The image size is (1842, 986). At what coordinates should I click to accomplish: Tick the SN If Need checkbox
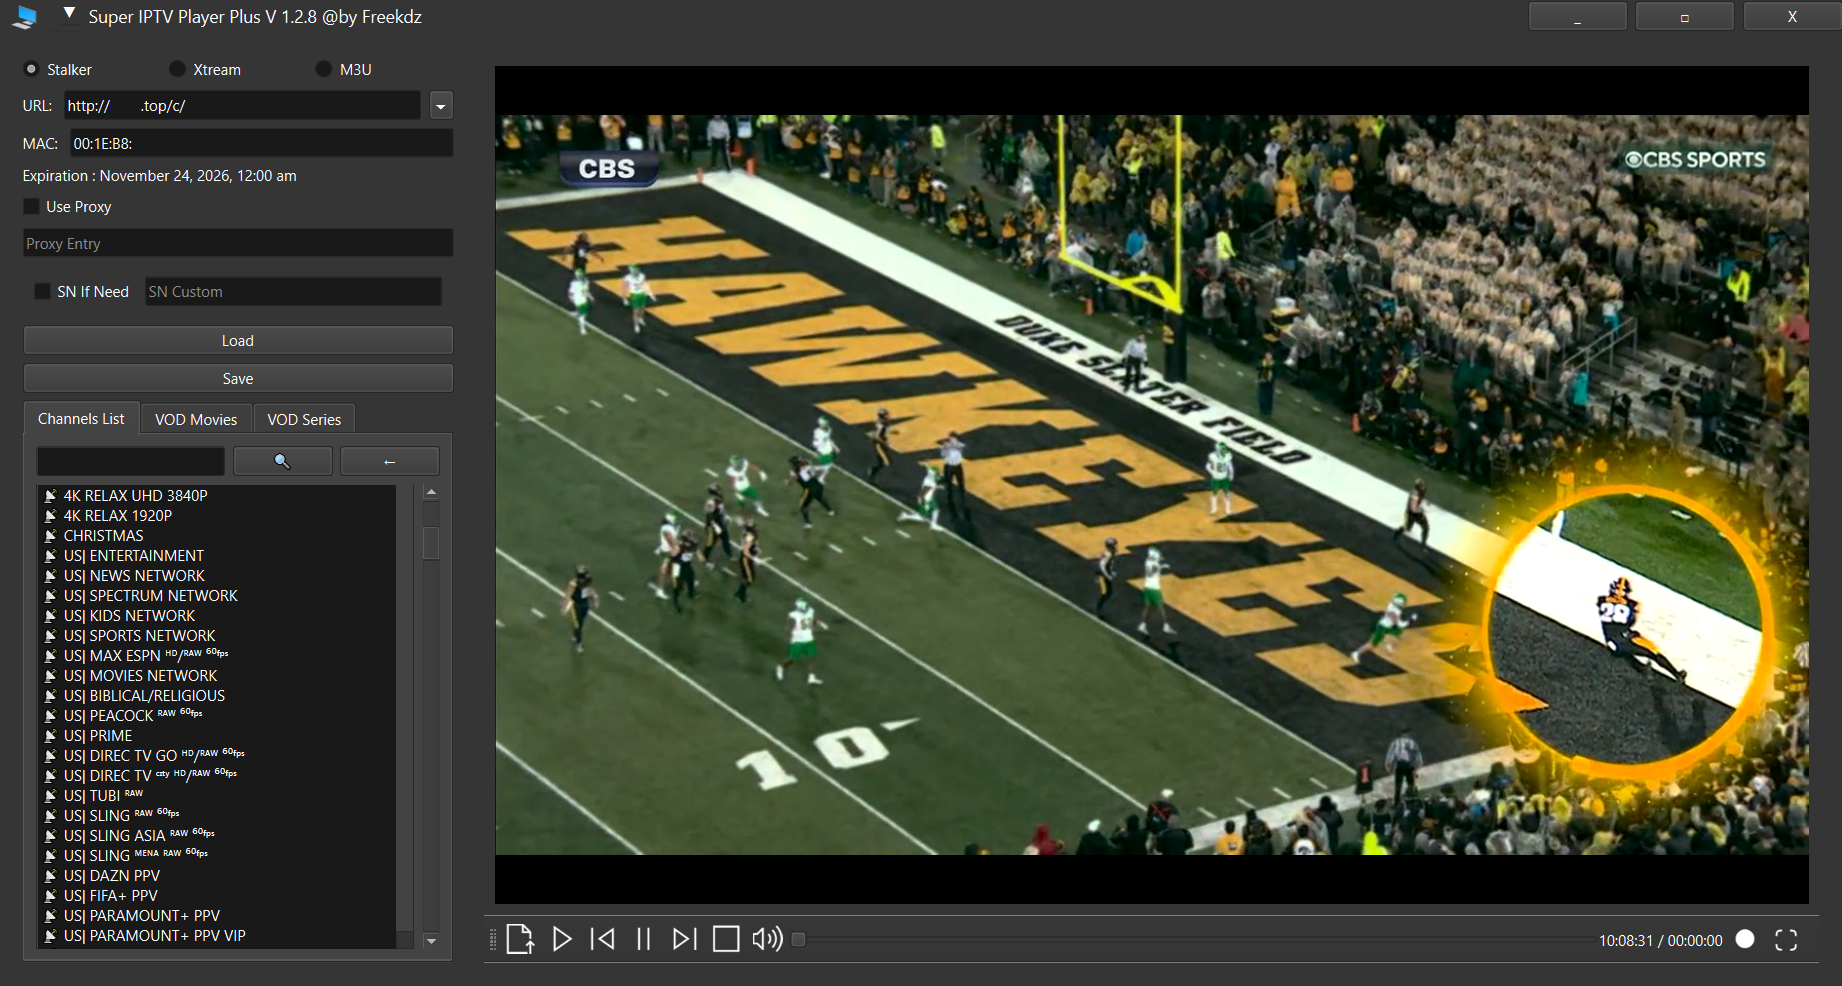(42, 292)
